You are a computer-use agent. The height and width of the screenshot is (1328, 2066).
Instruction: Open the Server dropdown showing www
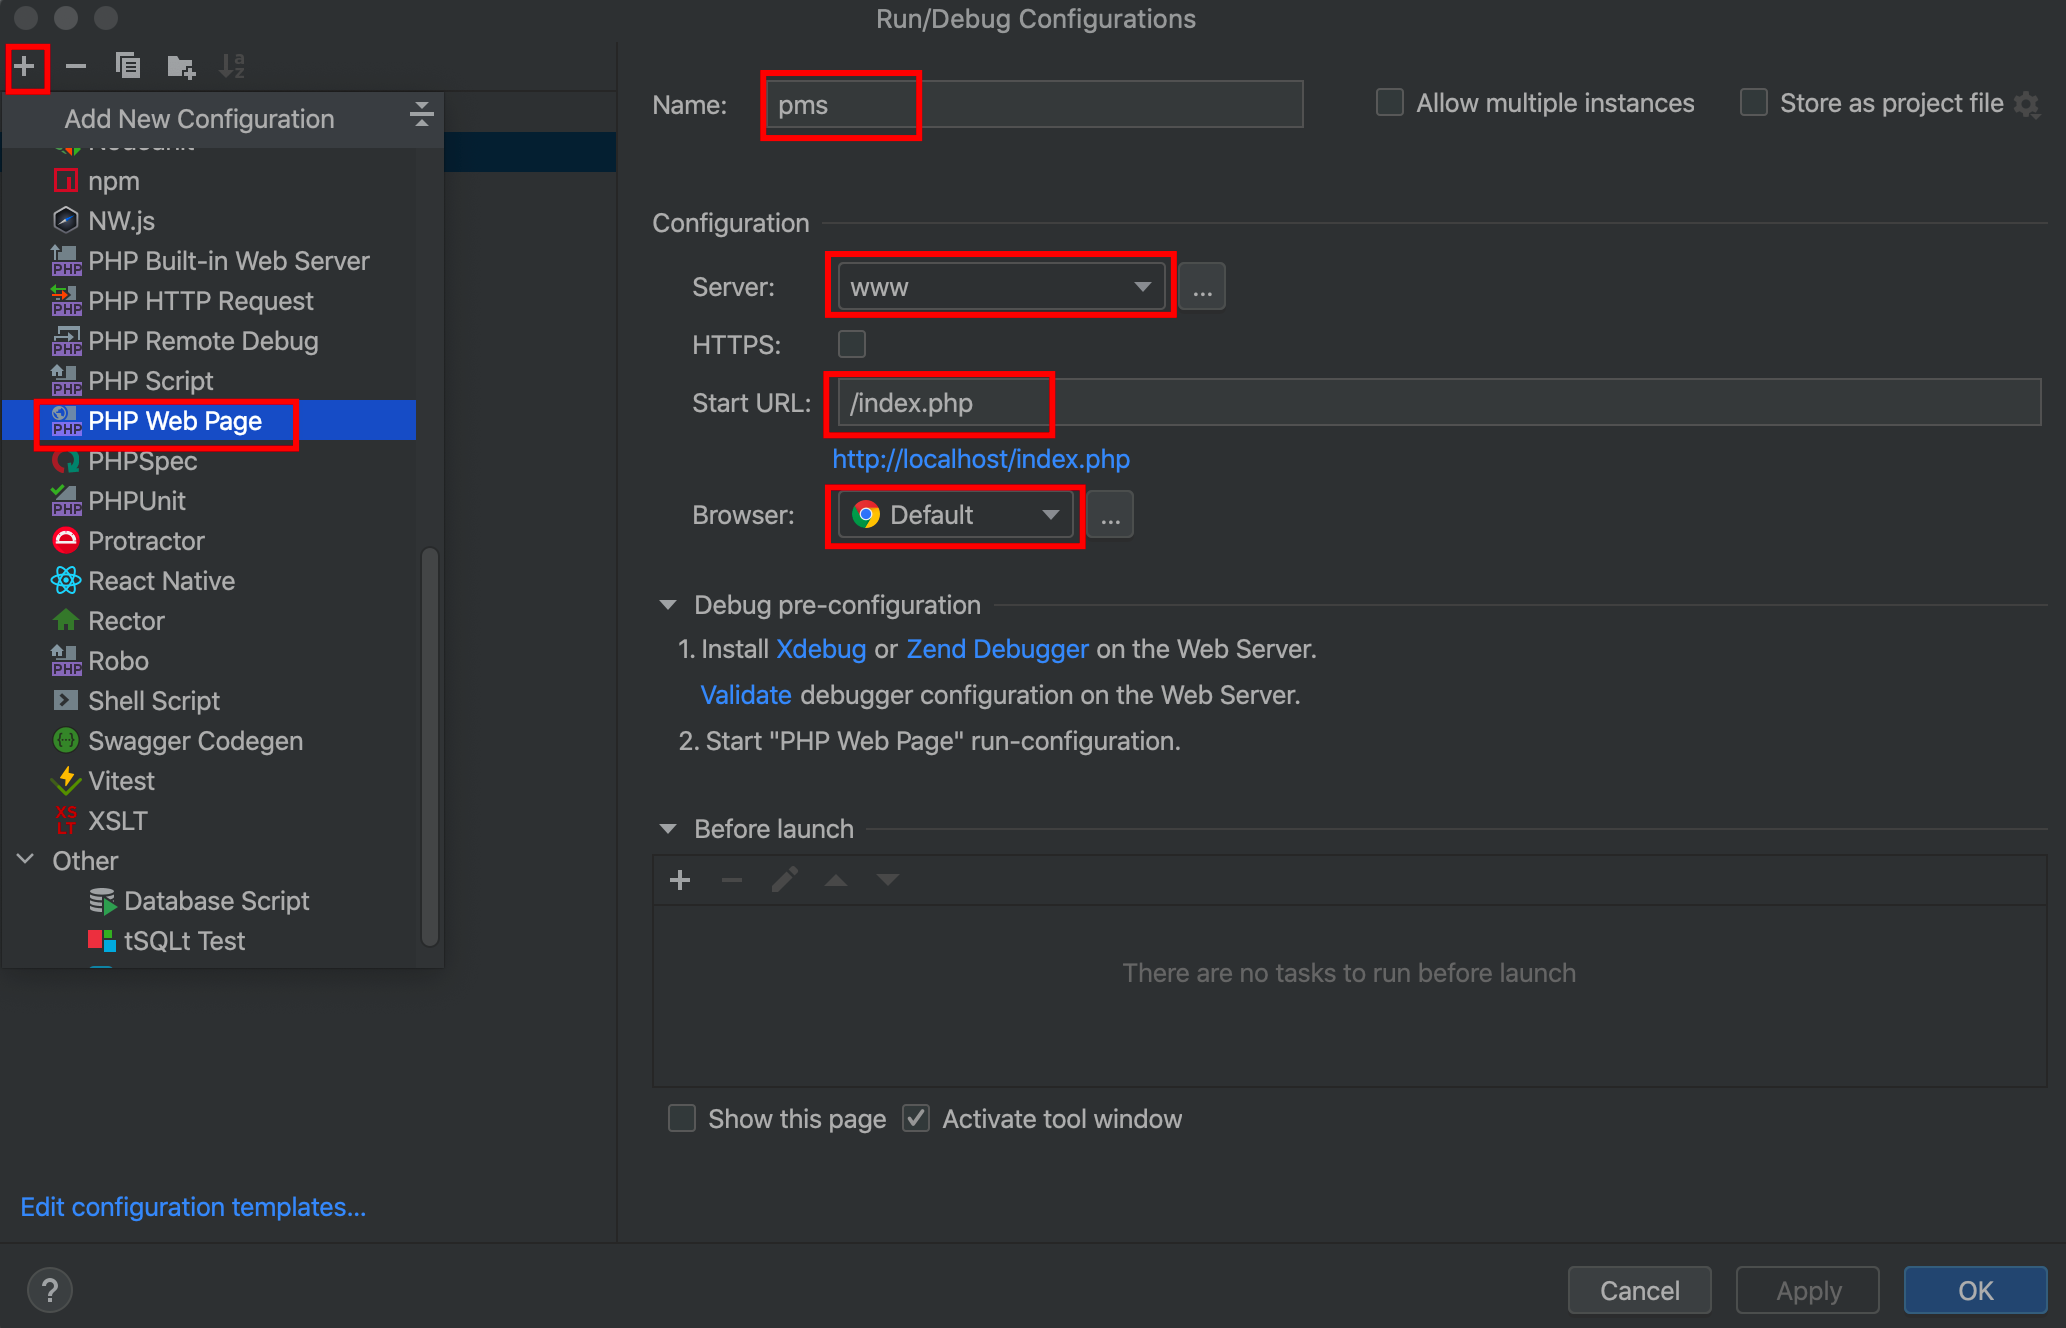click(1001, 287)
